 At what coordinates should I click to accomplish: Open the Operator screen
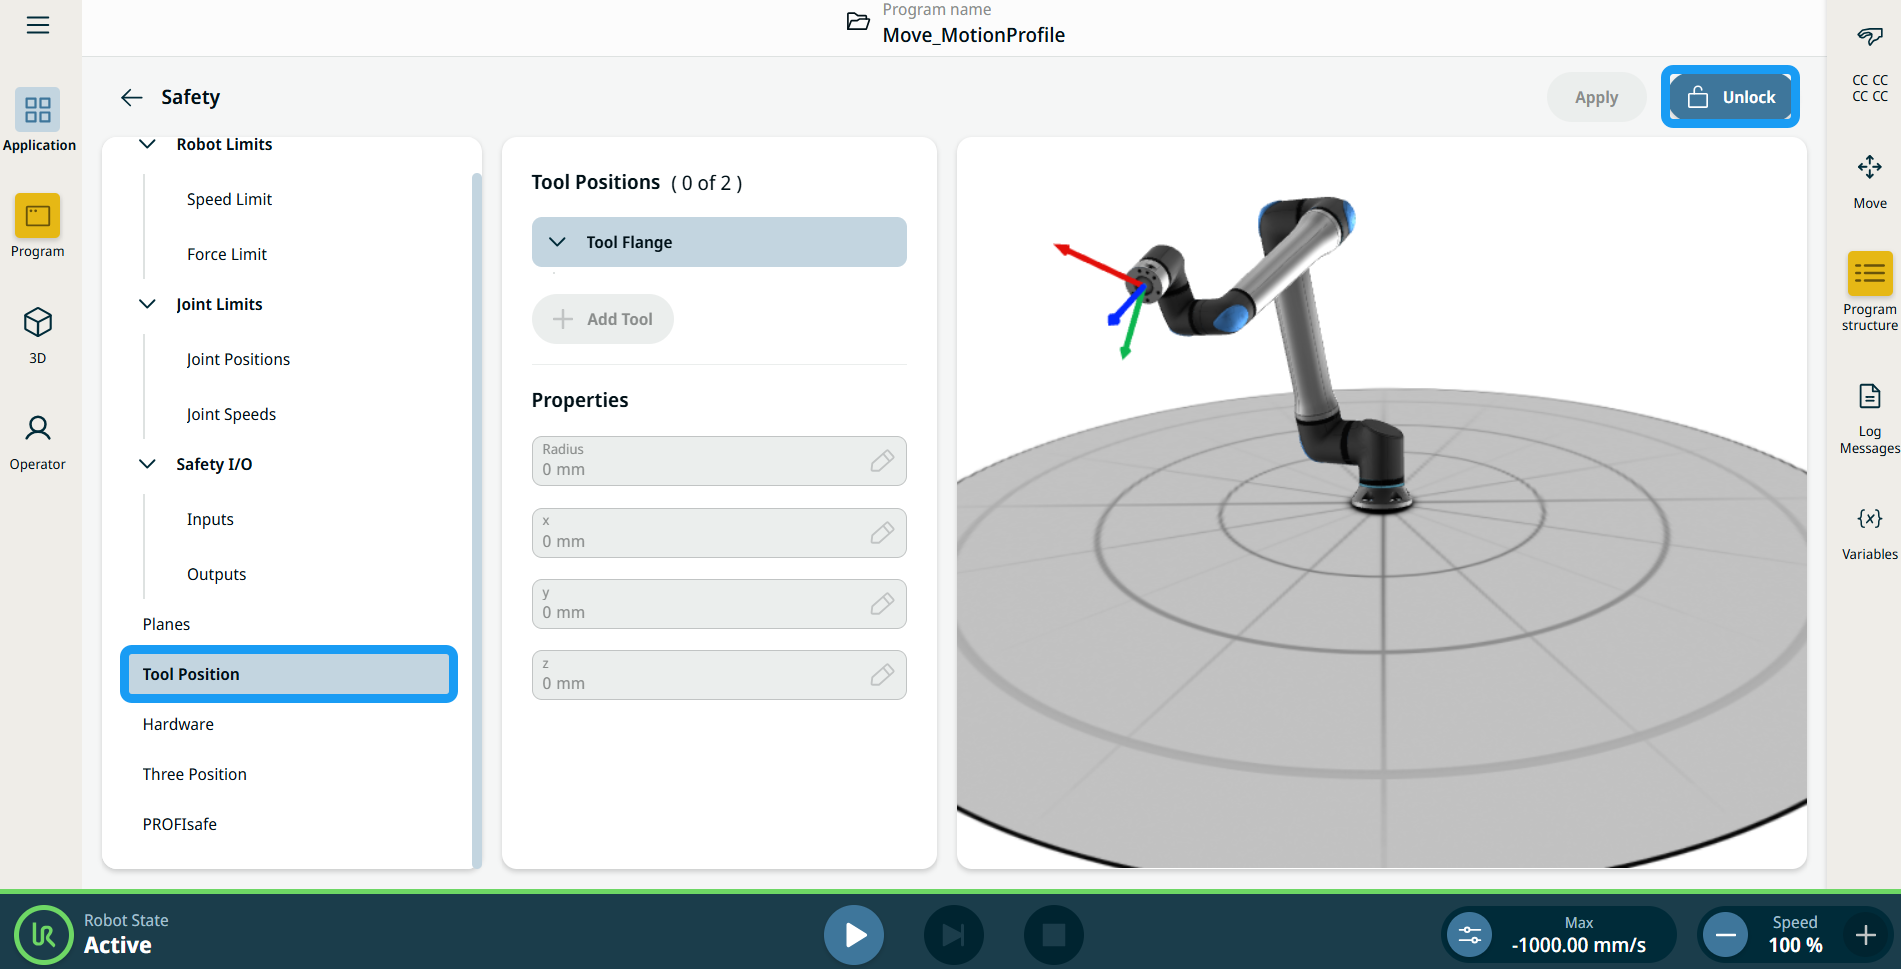38,440
